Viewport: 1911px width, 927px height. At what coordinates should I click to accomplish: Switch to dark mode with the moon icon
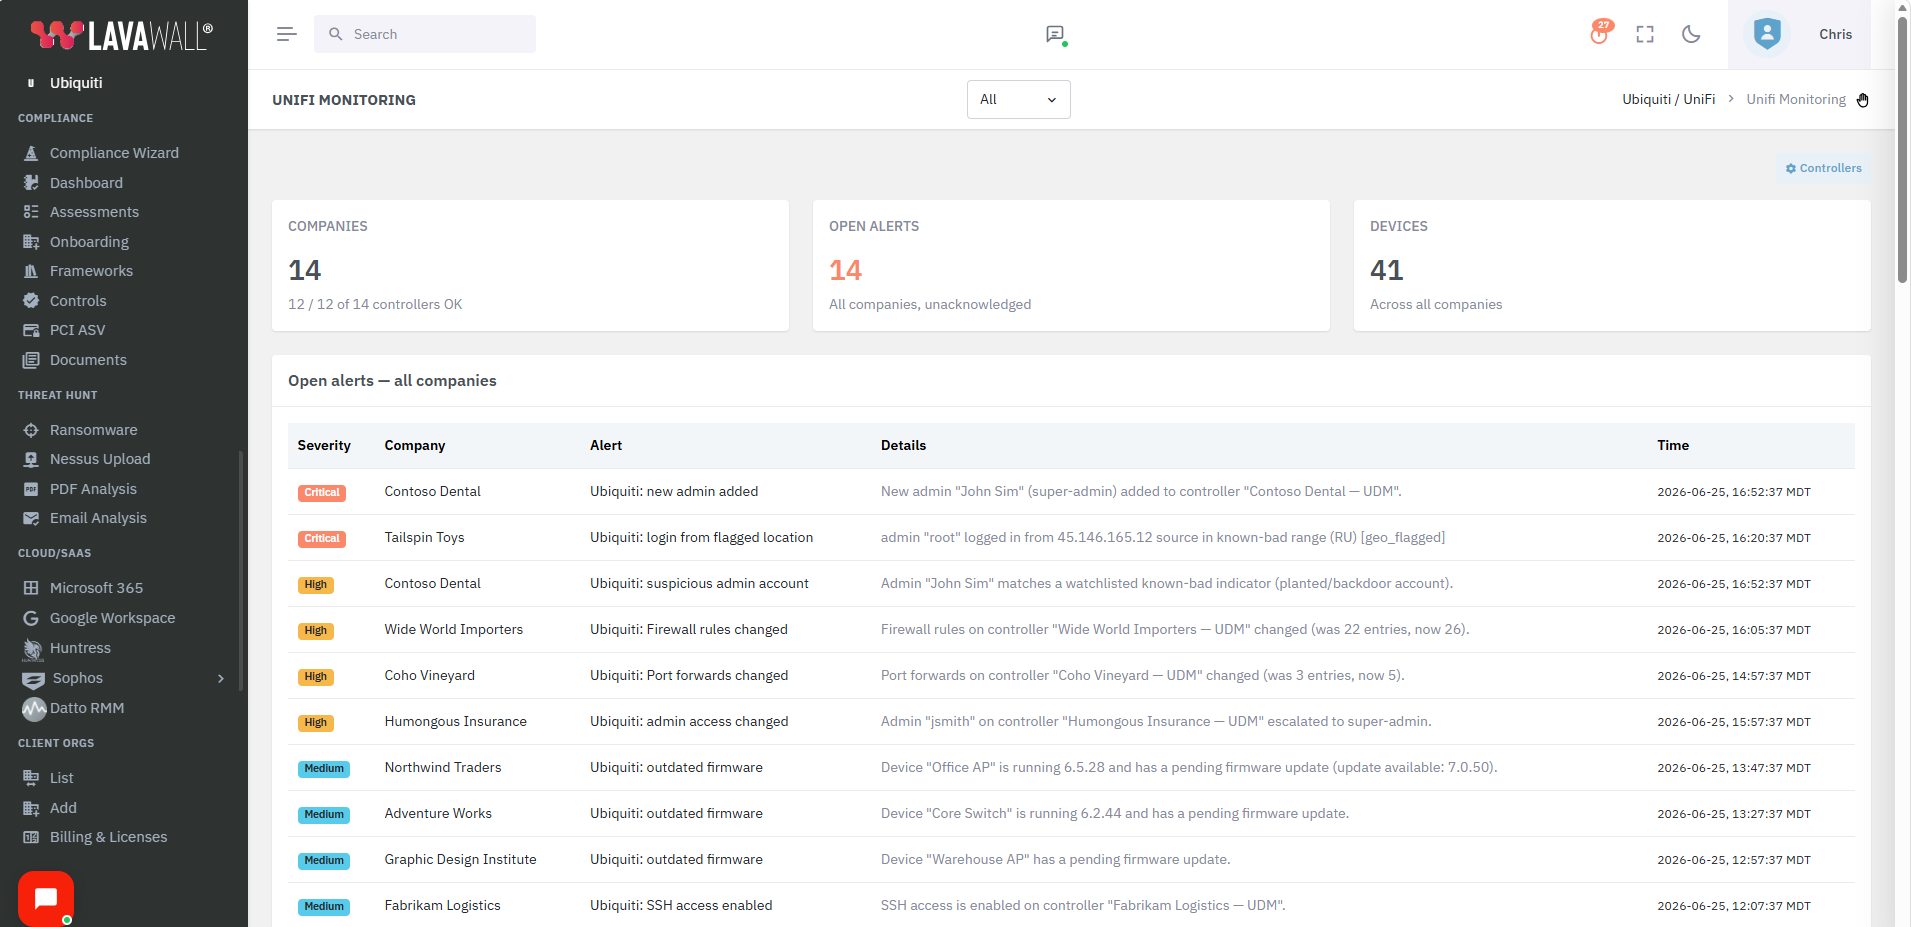click(x=1691, y=34)
